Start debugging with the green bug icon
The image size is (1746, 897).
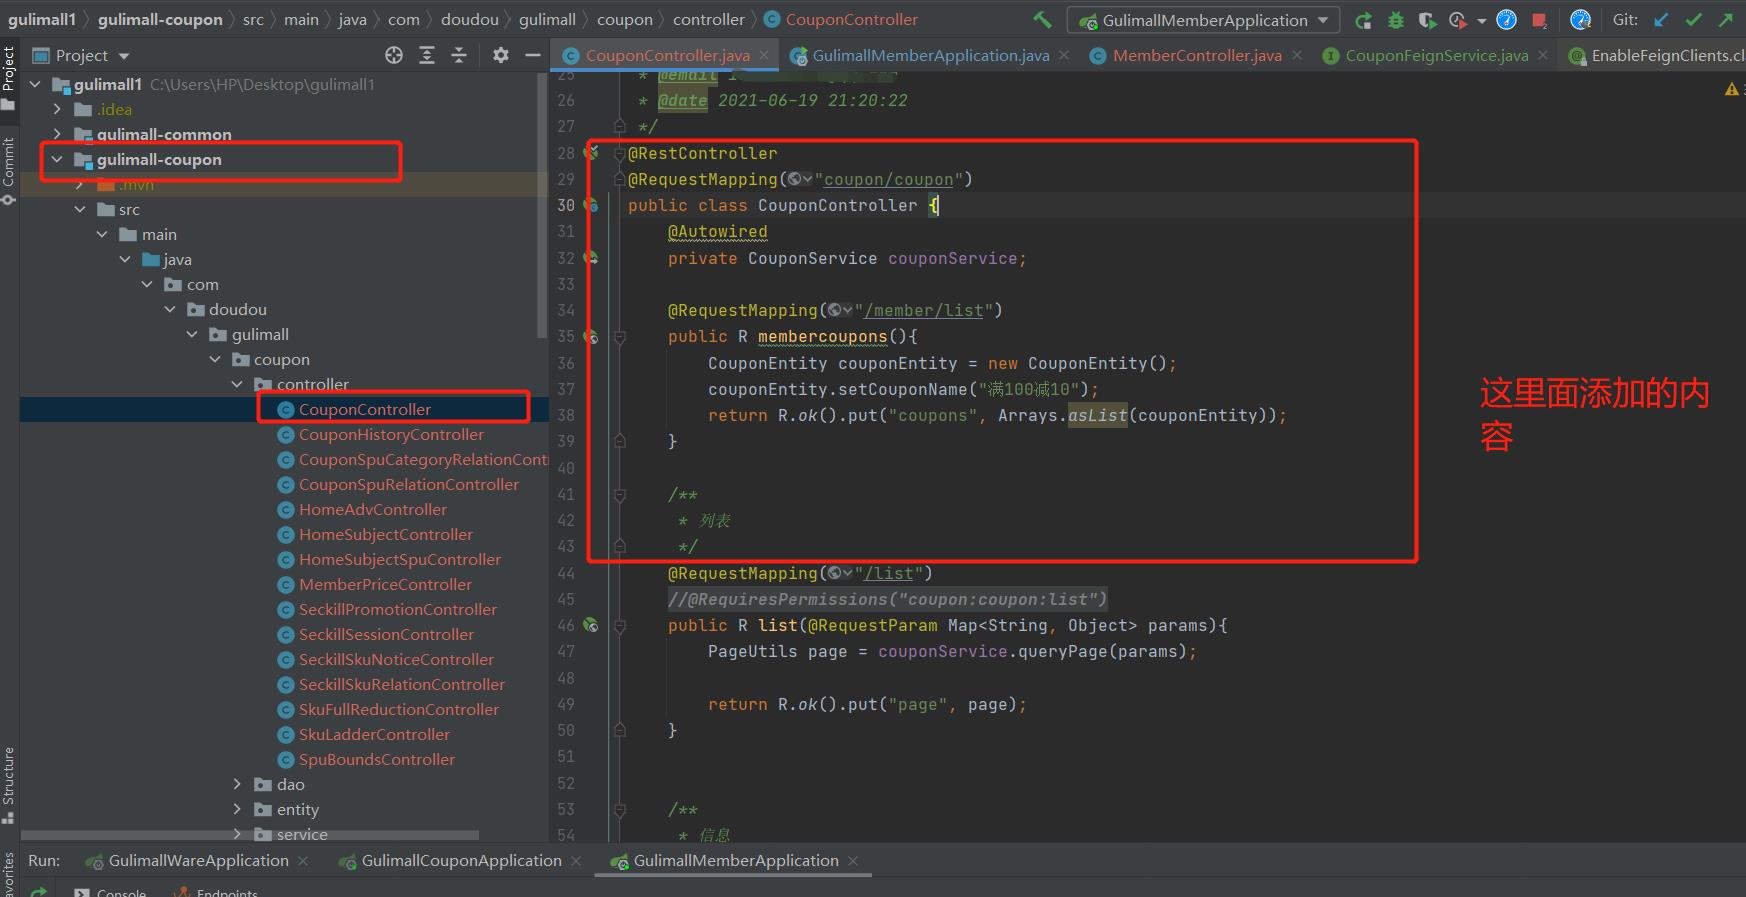(1396, 20)
